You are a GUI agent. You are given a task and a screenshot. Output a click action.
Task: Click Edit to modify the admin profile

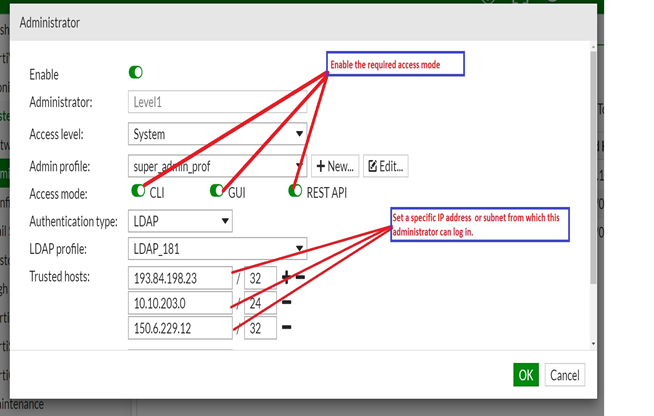[385, 166]
